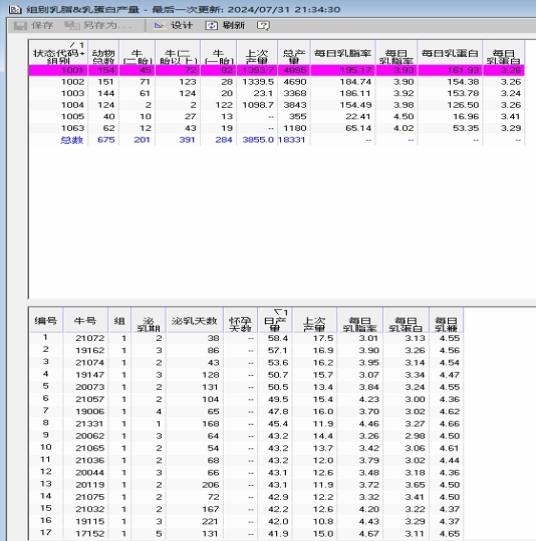Image resolution: width=536 pixels, height=541 pixels.
Task: Click the 总数 totals row label
Action: click(x=72, y=140)
